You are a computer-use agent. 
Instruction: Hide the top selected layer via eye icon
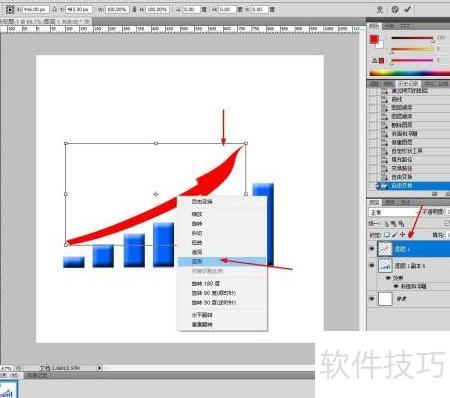click(372, 249)
